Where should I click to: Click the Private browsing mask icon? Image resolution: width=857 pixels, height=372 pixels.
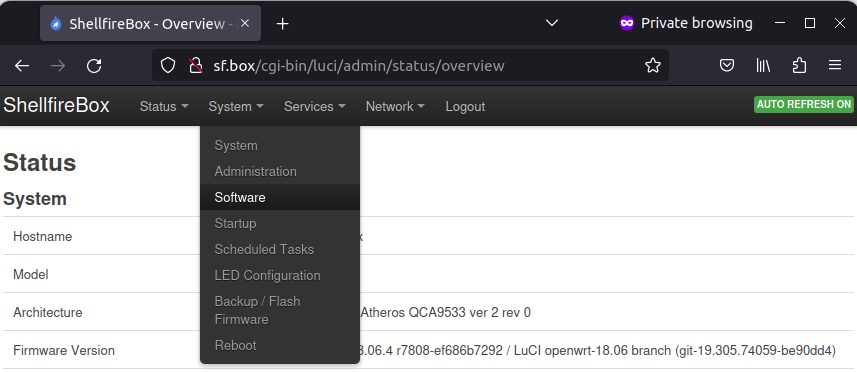click(x=626, y=23)
